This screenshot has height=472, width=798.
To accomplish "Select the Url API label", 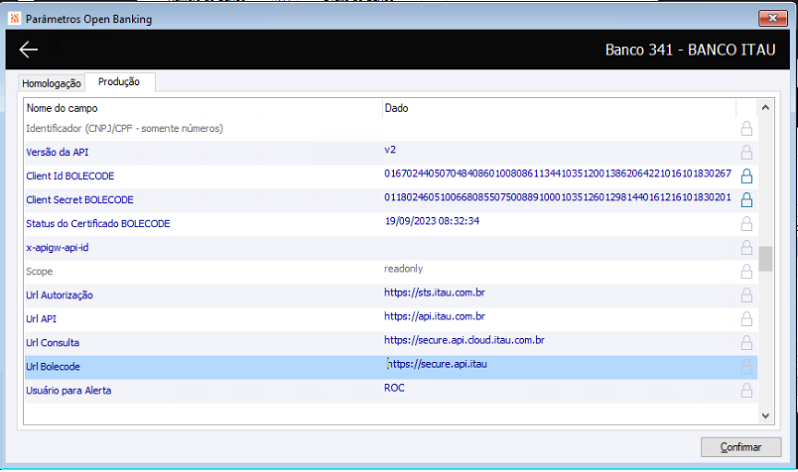I will (x=41, y=319).
